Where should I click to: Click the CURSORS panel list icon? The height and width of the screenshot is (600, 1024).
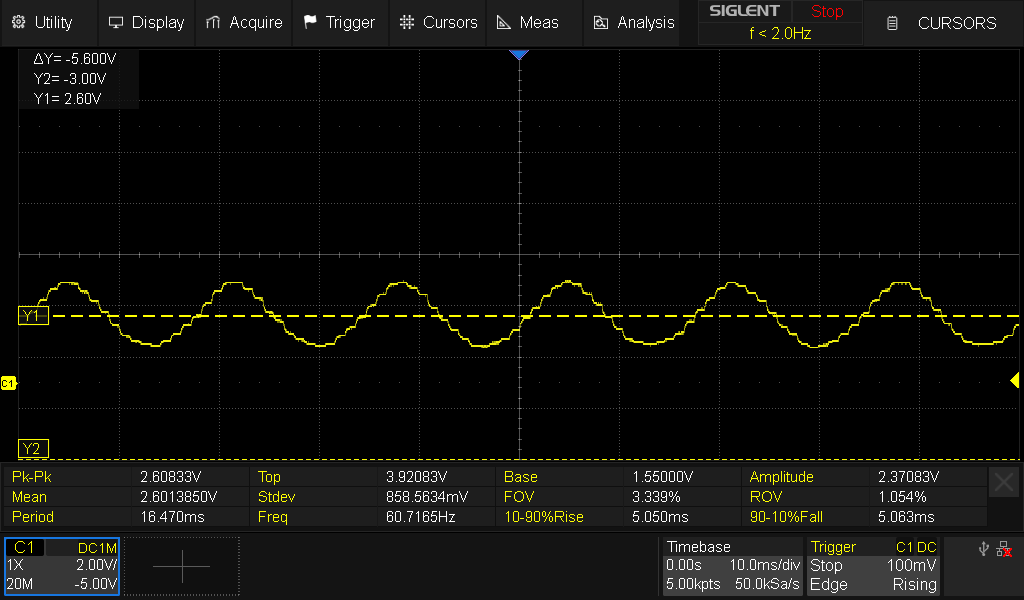(892, 24)
